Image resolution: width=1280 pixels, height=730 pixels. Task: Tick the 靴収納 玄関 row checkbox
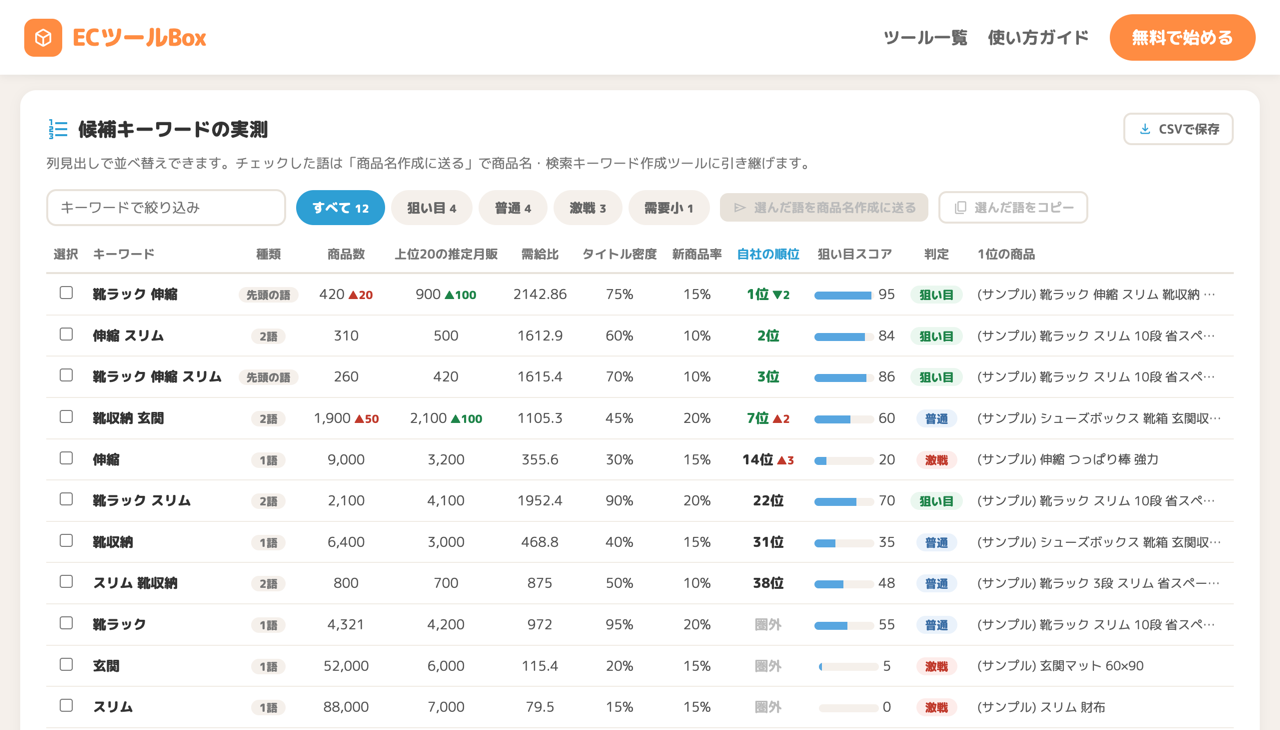pyautogui.click(x=66, y=417)
